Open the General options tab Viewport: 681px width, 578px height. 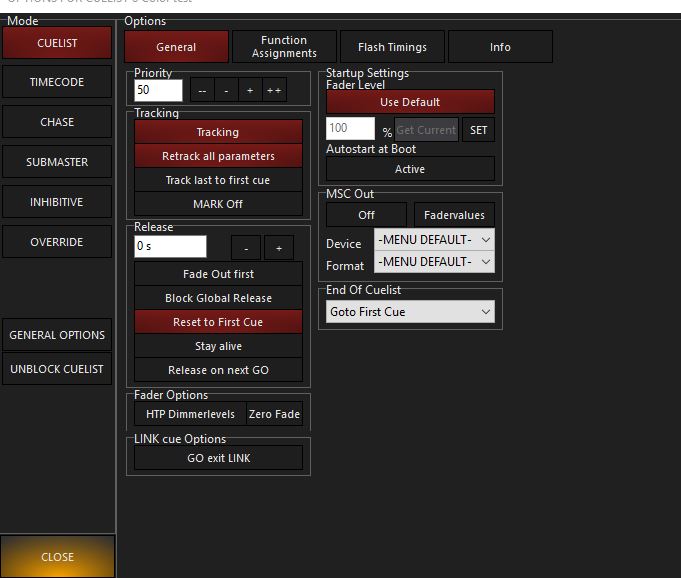(176, 47)
